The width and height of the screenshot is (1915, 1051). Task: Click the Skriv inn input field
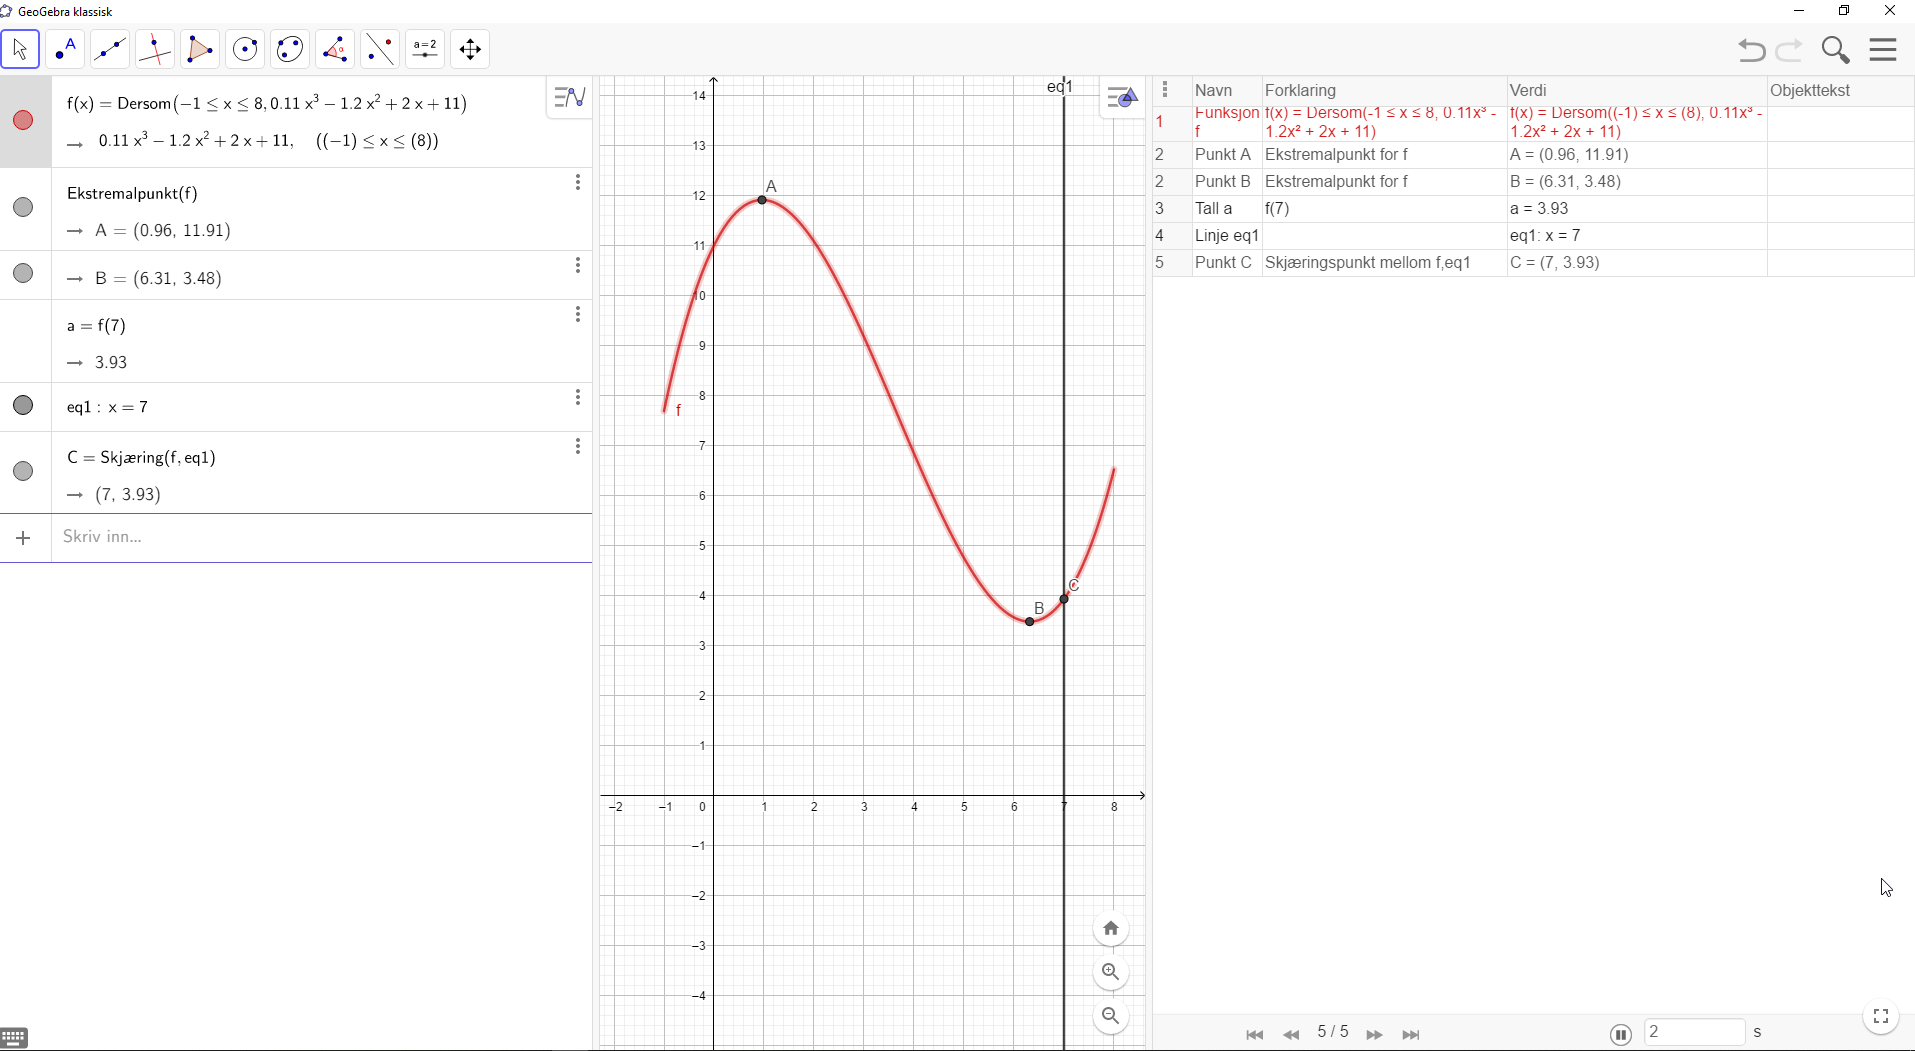(322, 537)
